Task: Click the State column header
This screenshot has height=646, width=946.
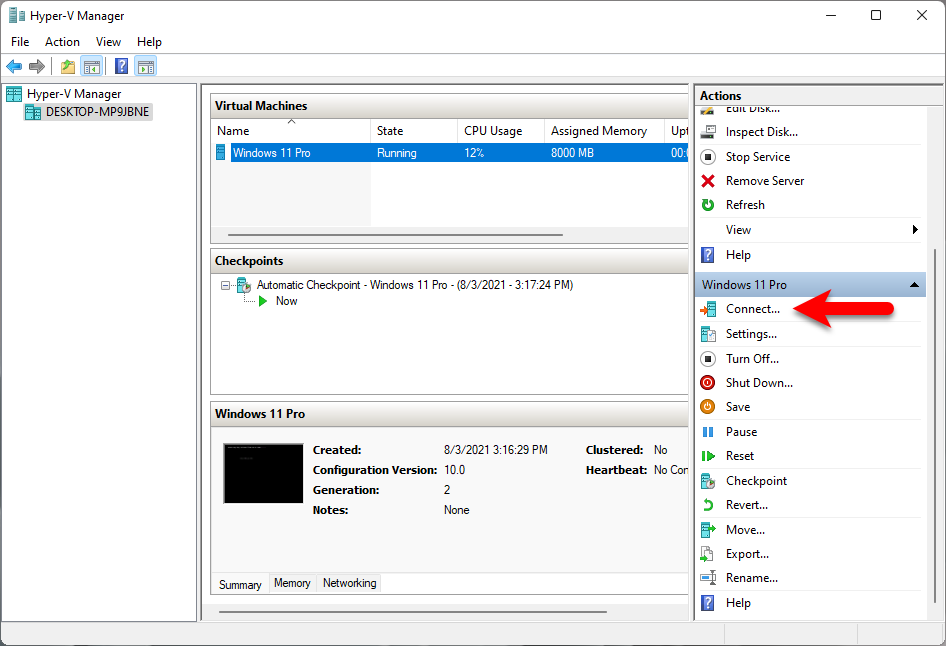Action: coord(414,131)
